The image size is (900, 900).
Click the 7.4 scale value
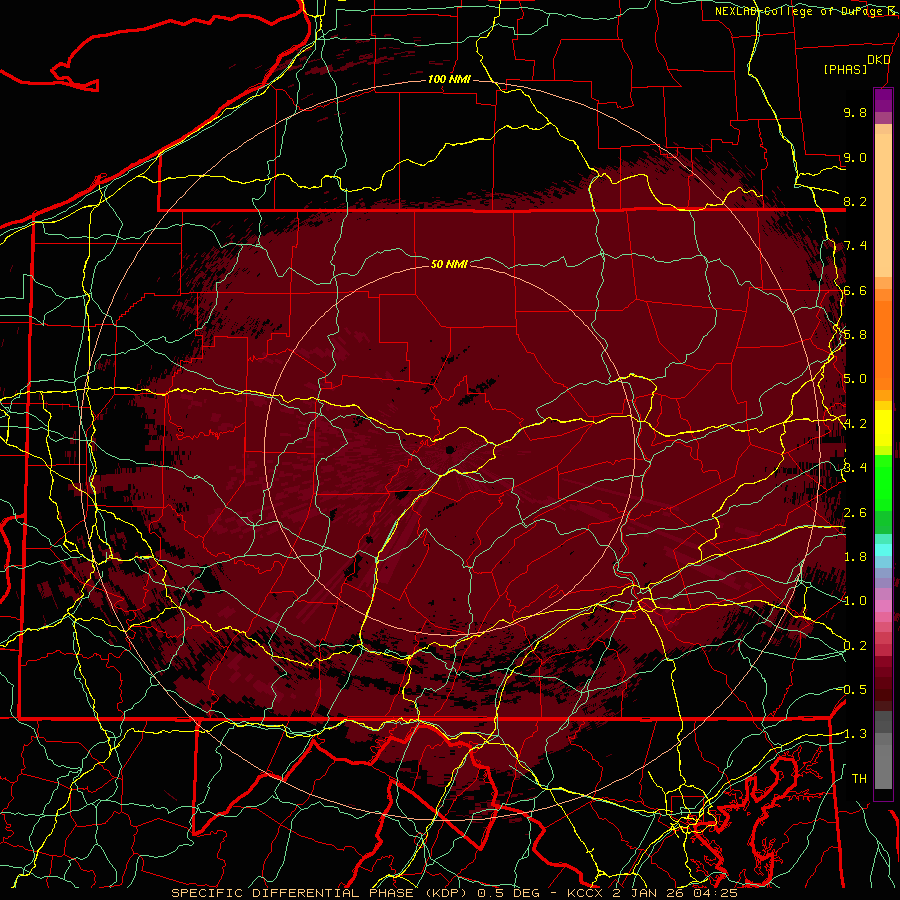tap(855, 246)
